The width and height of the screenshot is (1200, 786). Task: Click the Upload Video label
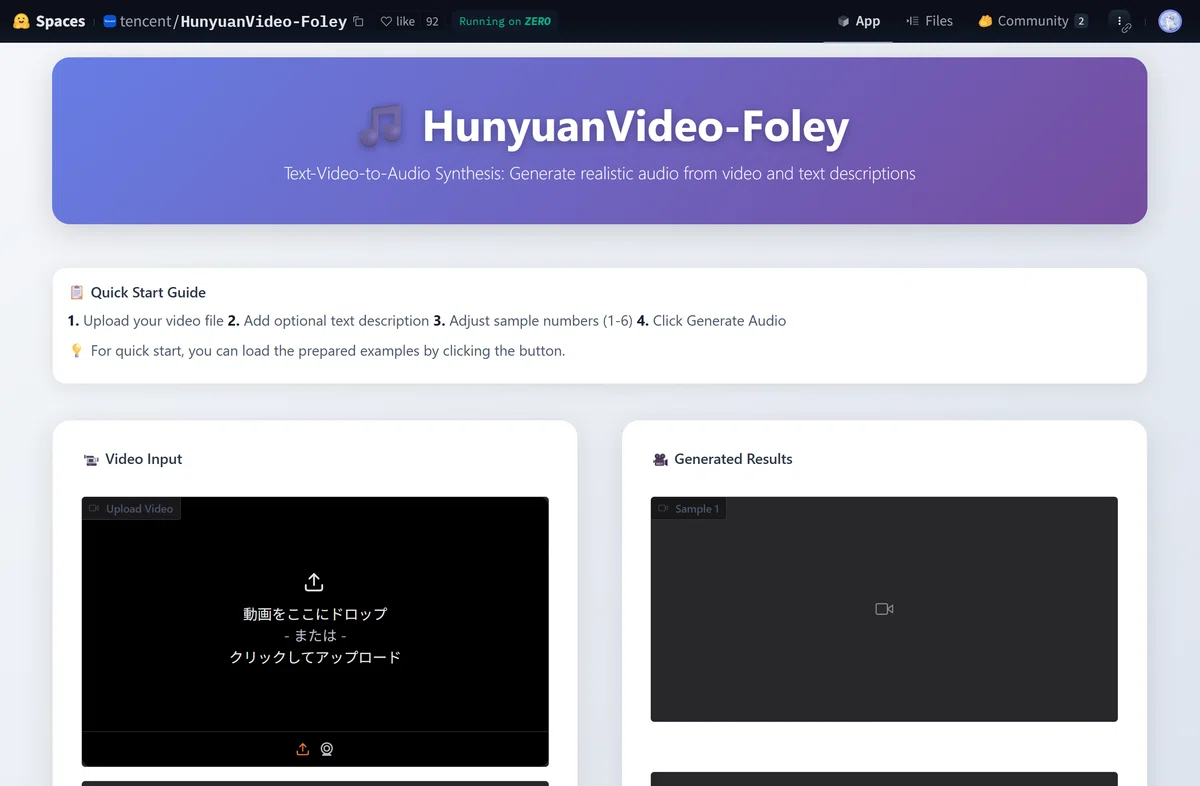tap(131, 509)
